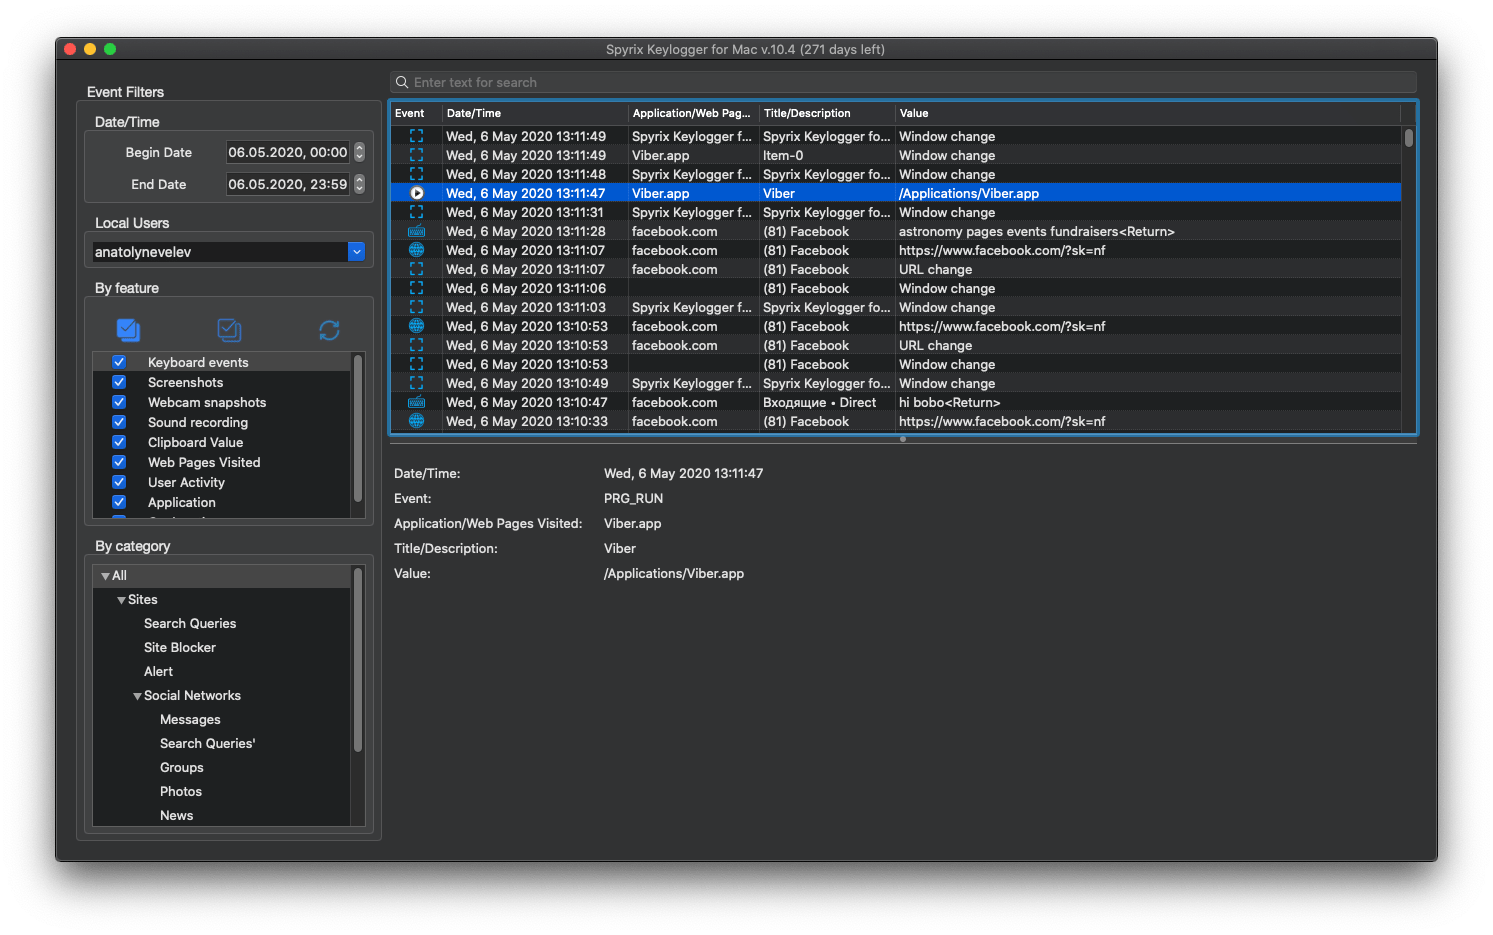Click window change icon at 13:11:31

click(x=417, y=212)
